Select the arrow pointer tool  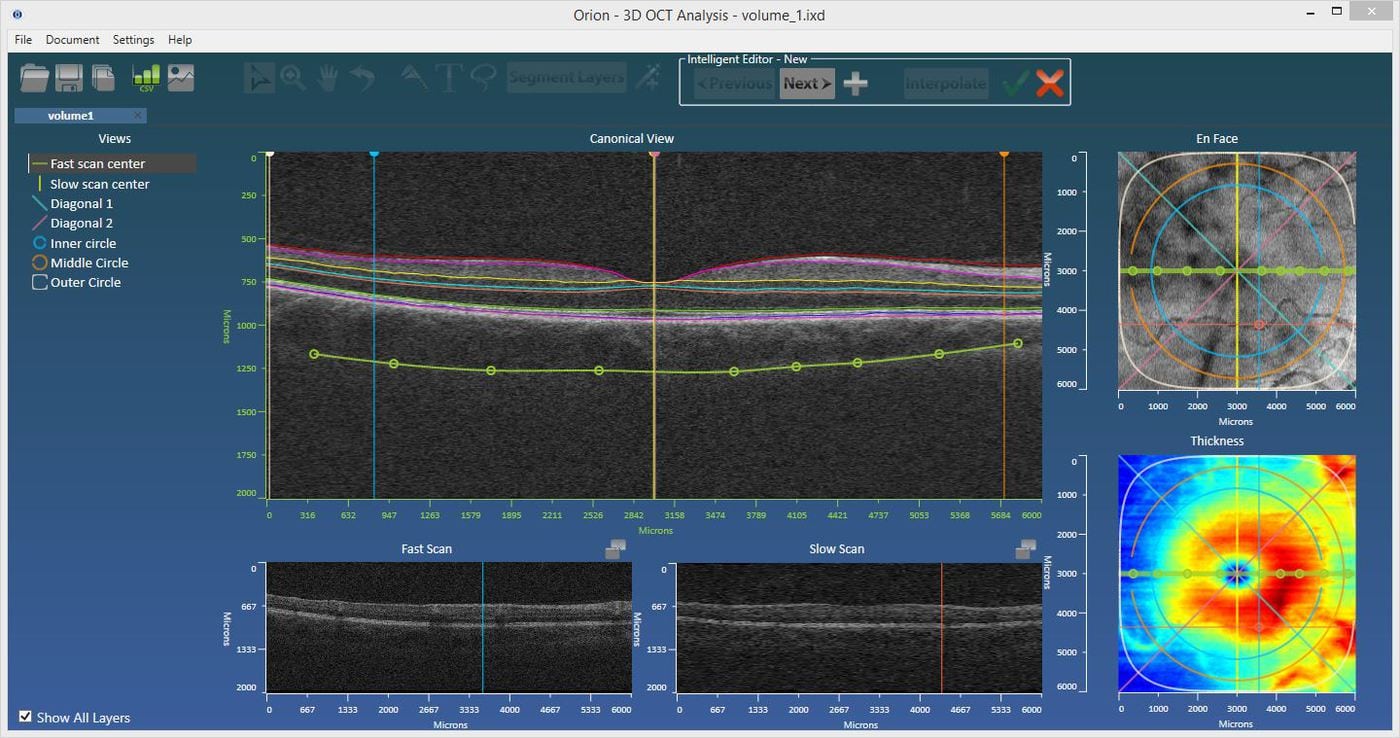point(260,78)
